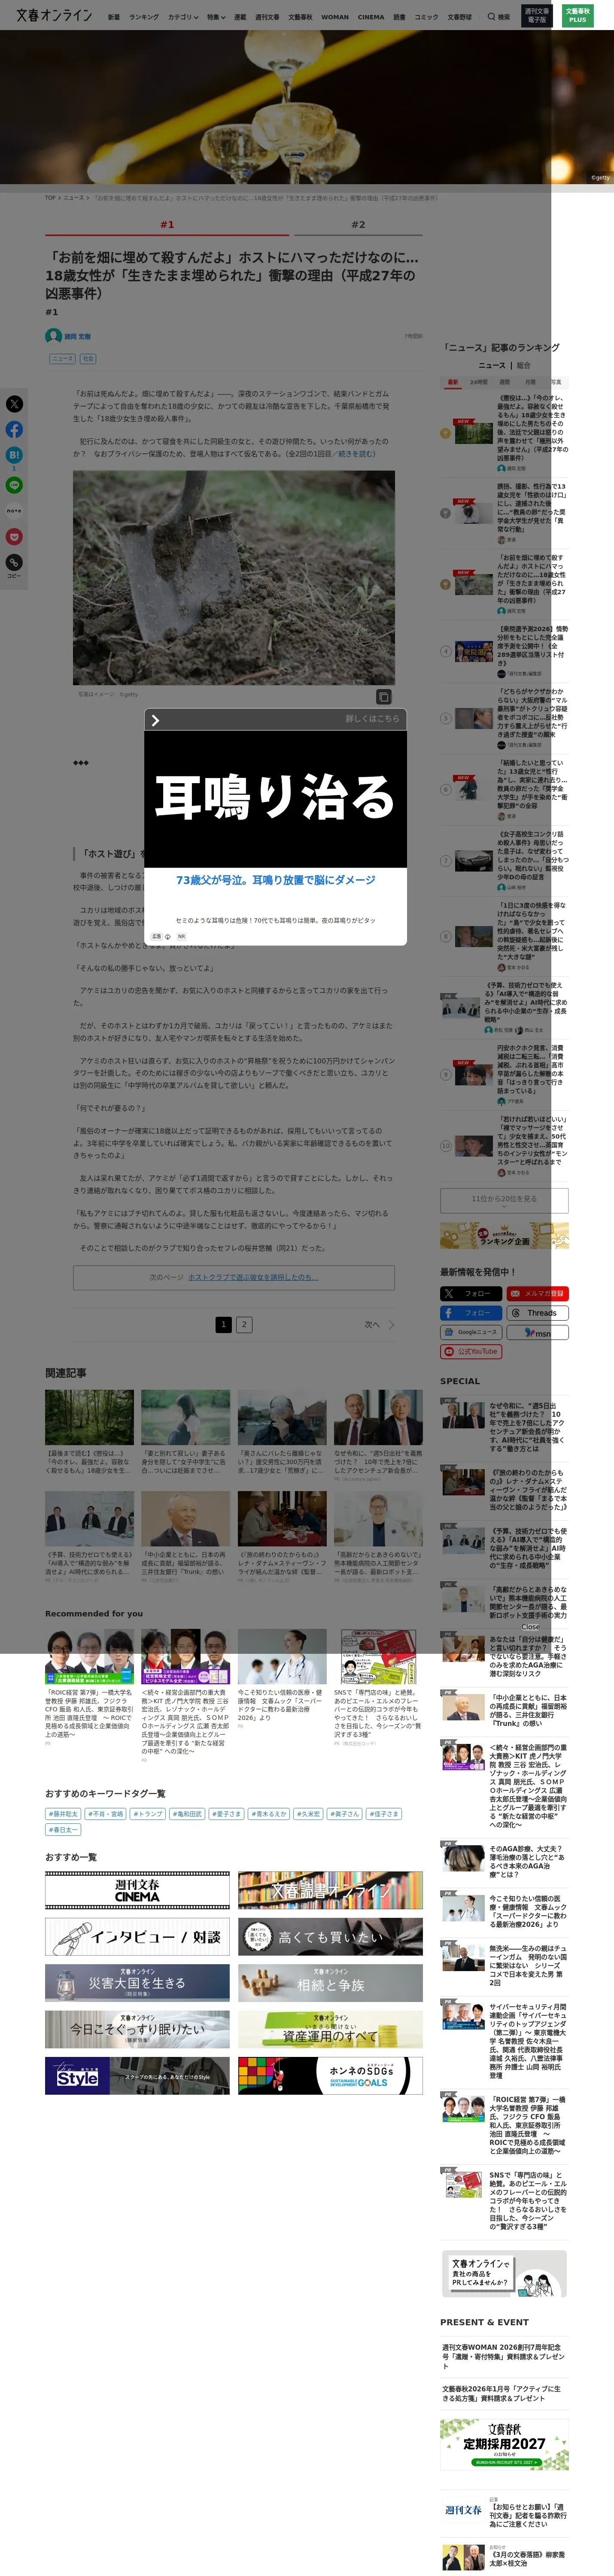This screenshot has height=2576, width=614.
Task: Click the green 文藝春秋 PLUS button
Action: tap(577, 16)
